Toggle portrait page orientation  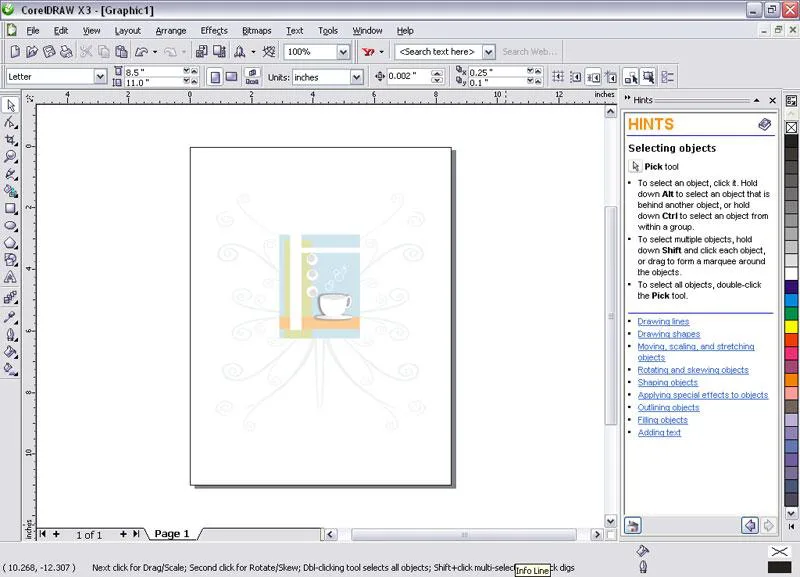tap(213, 75)
